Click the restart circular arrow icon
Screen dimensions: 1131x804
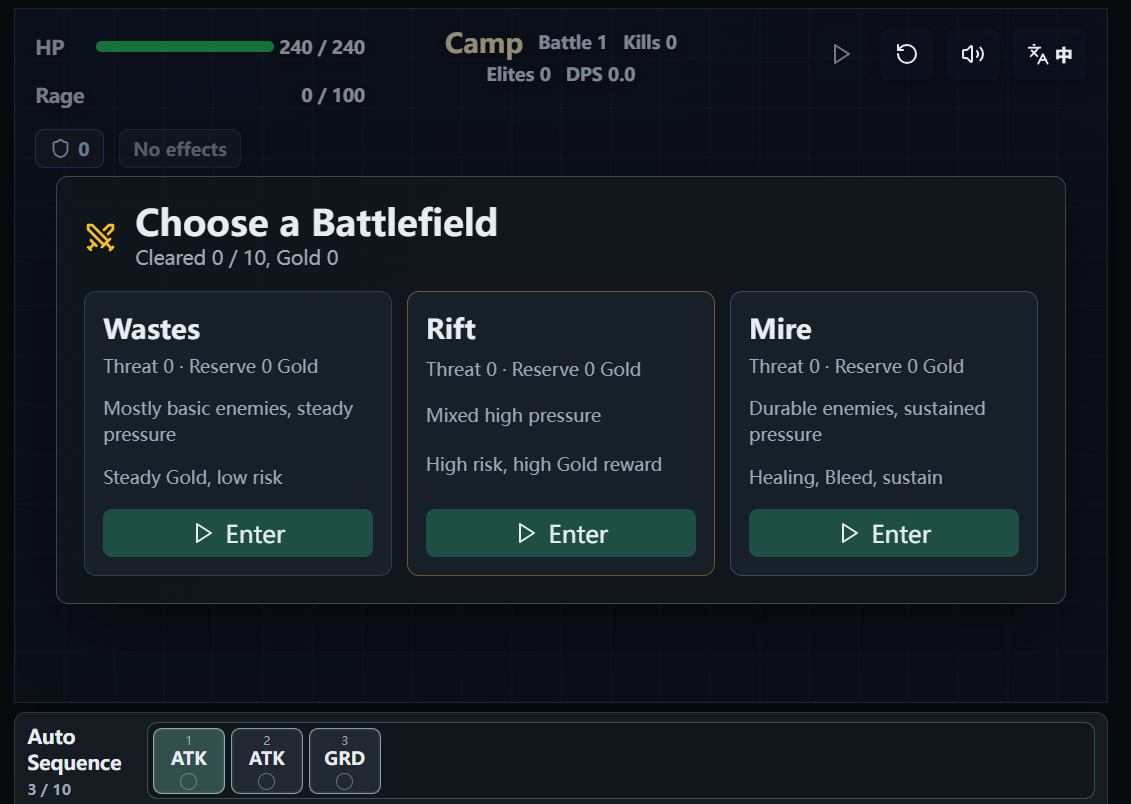pos(907,54)
